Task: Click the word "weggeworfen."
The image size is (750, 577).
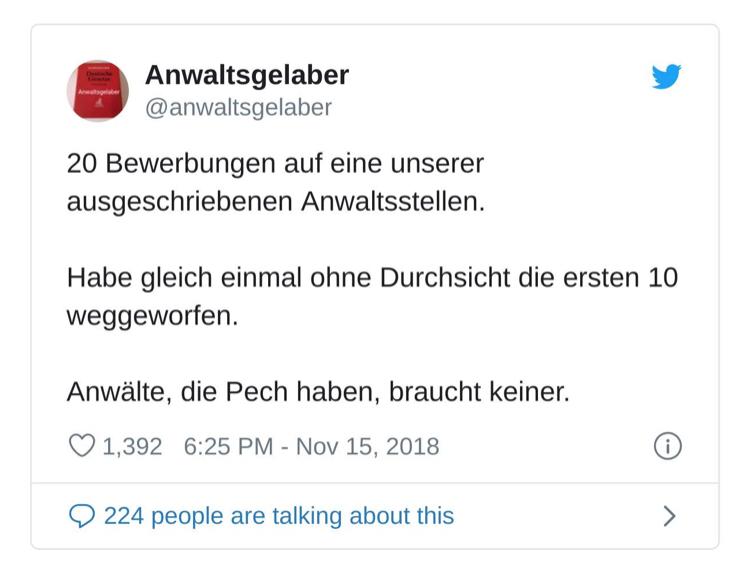Action: 152,315
